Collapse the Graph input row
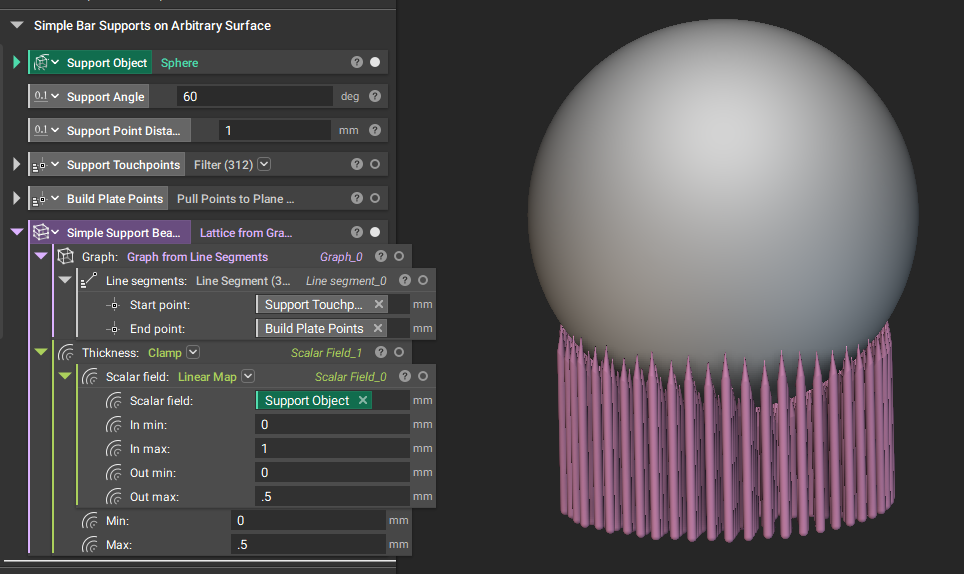 tap(41, 256)
